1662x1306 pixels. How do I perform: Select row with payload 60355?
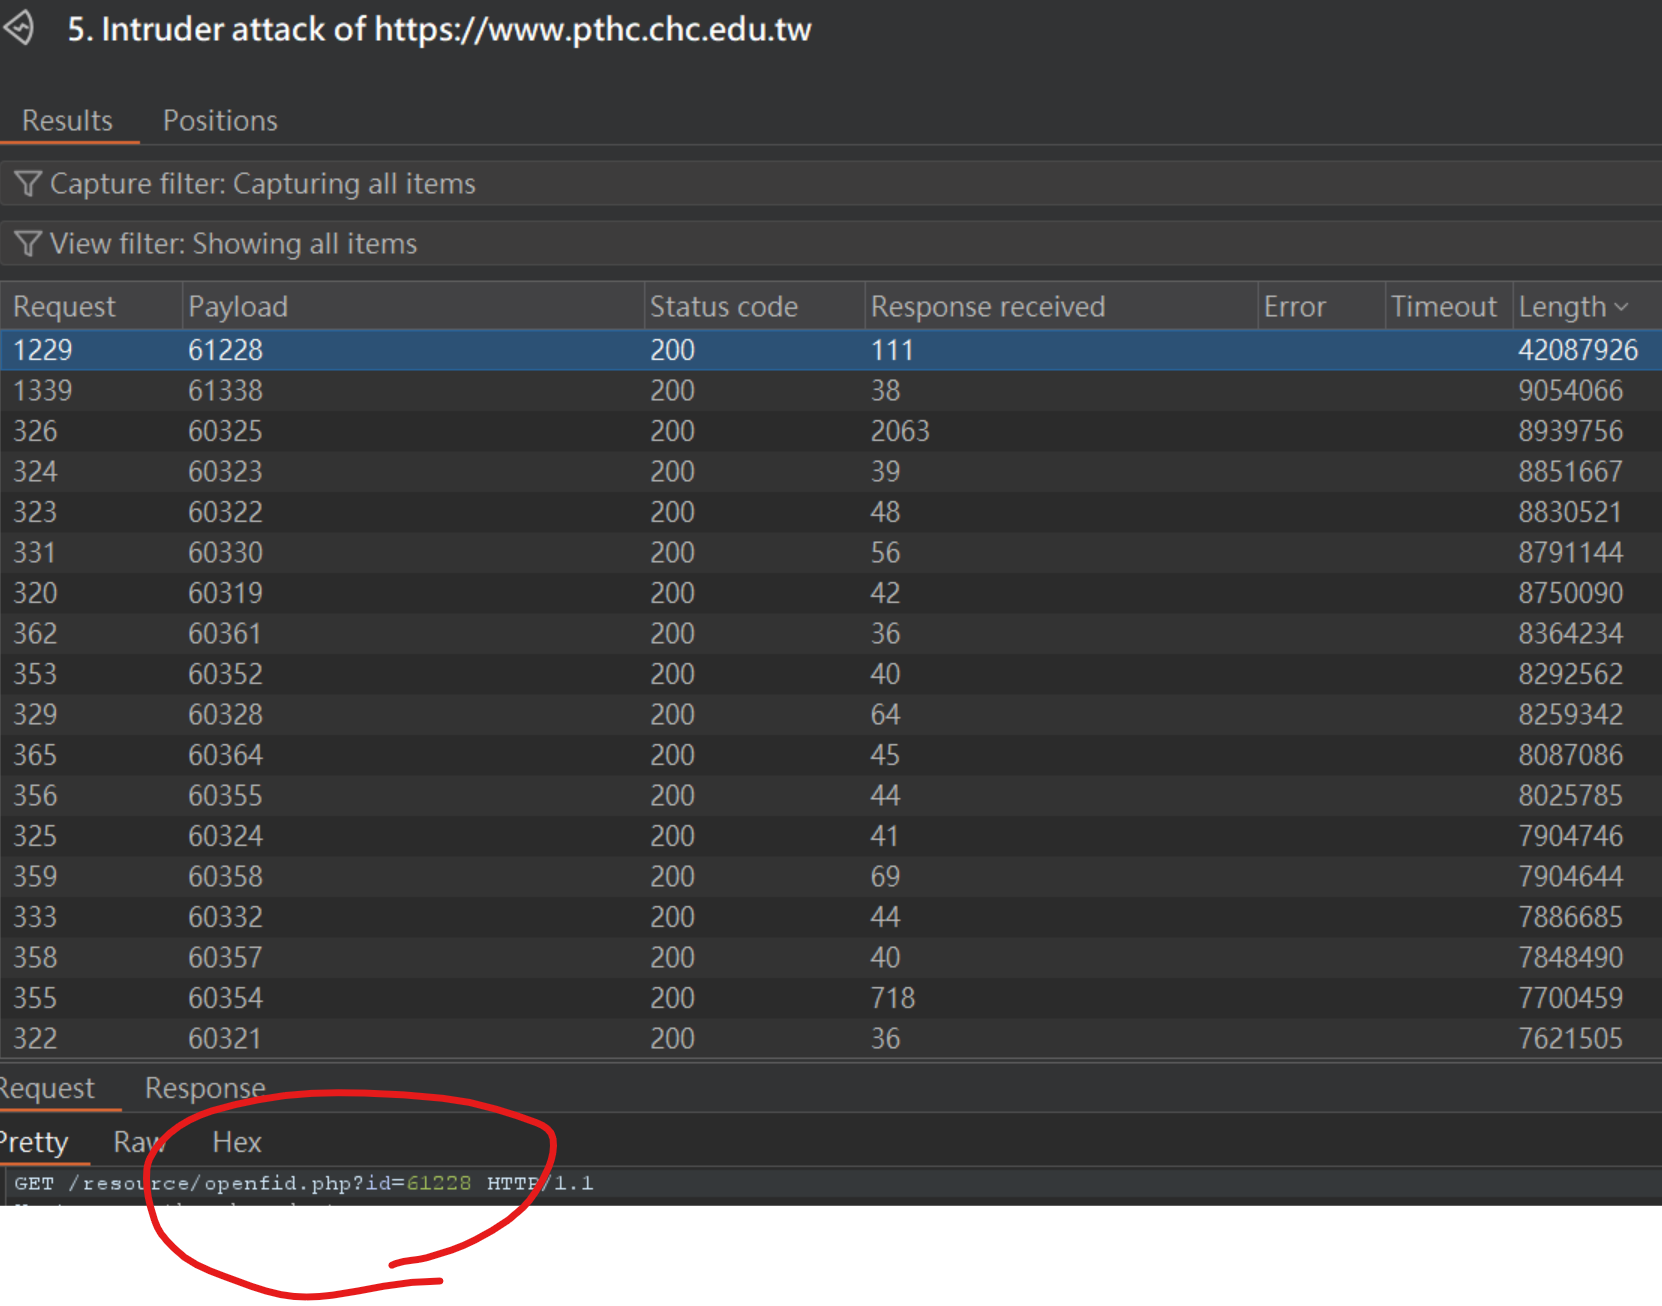[831, 796]
